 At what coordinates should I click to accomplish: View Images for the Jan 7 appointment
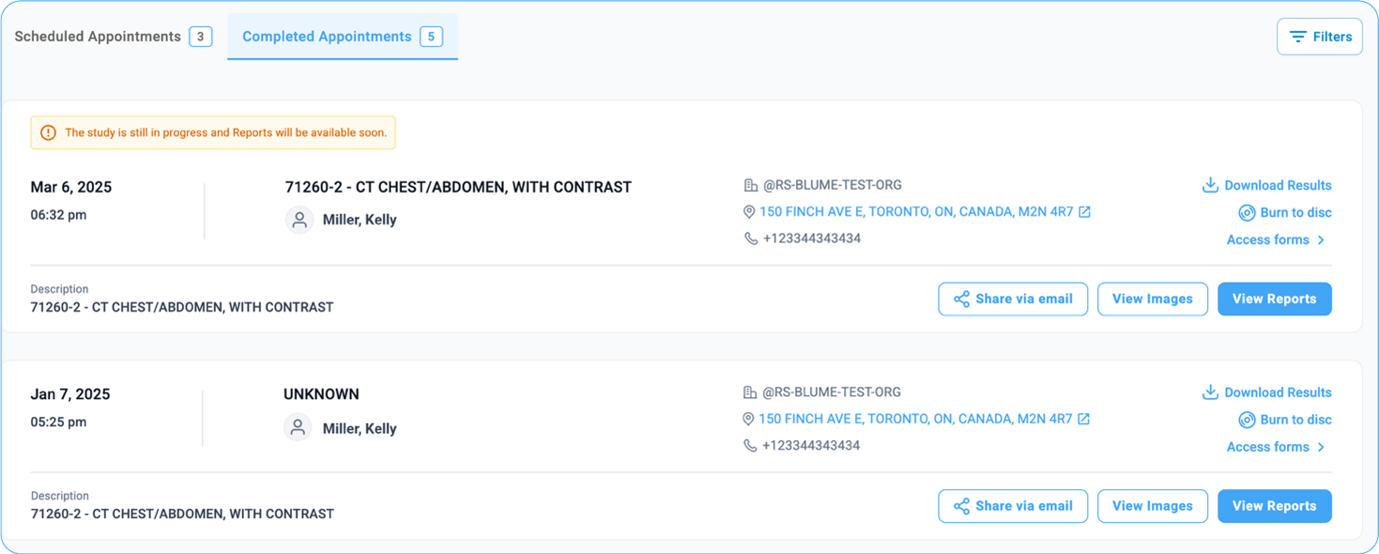pos(1152,506)
